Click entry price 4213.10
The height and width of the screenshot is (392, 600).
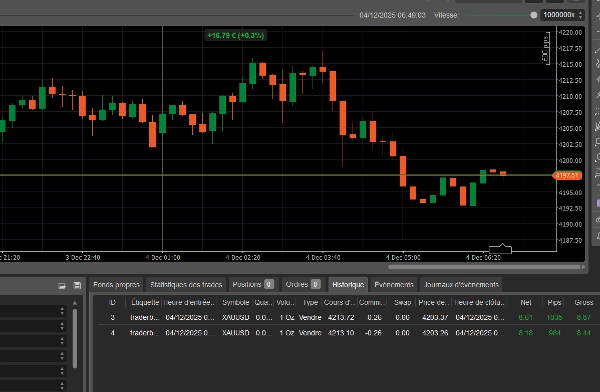341,333
